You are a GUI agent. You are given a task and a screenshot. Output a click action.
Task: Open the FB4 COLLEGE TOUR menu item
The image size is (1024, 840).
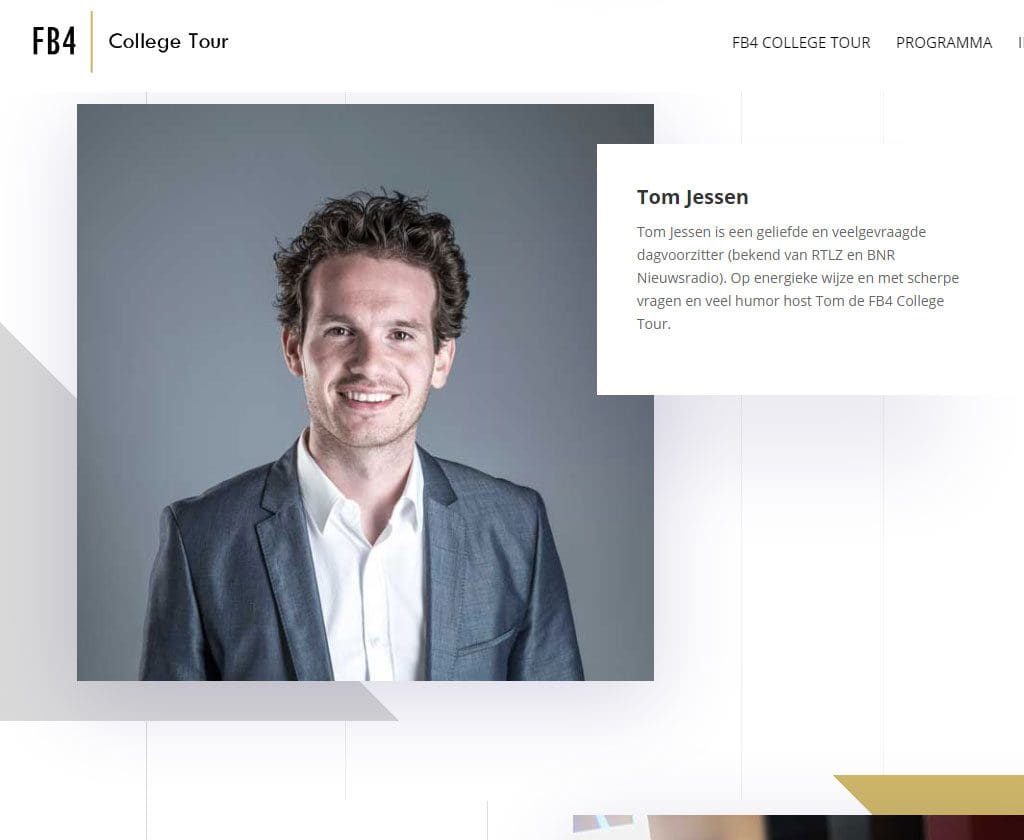point(801,42)
